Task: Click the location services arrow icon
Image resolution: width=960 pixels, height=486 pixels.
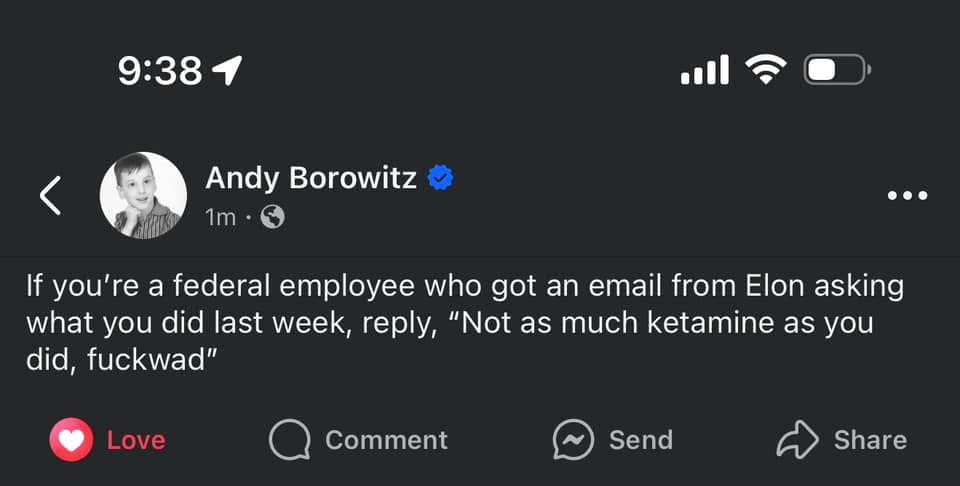Action: click(x=228, y=70)
